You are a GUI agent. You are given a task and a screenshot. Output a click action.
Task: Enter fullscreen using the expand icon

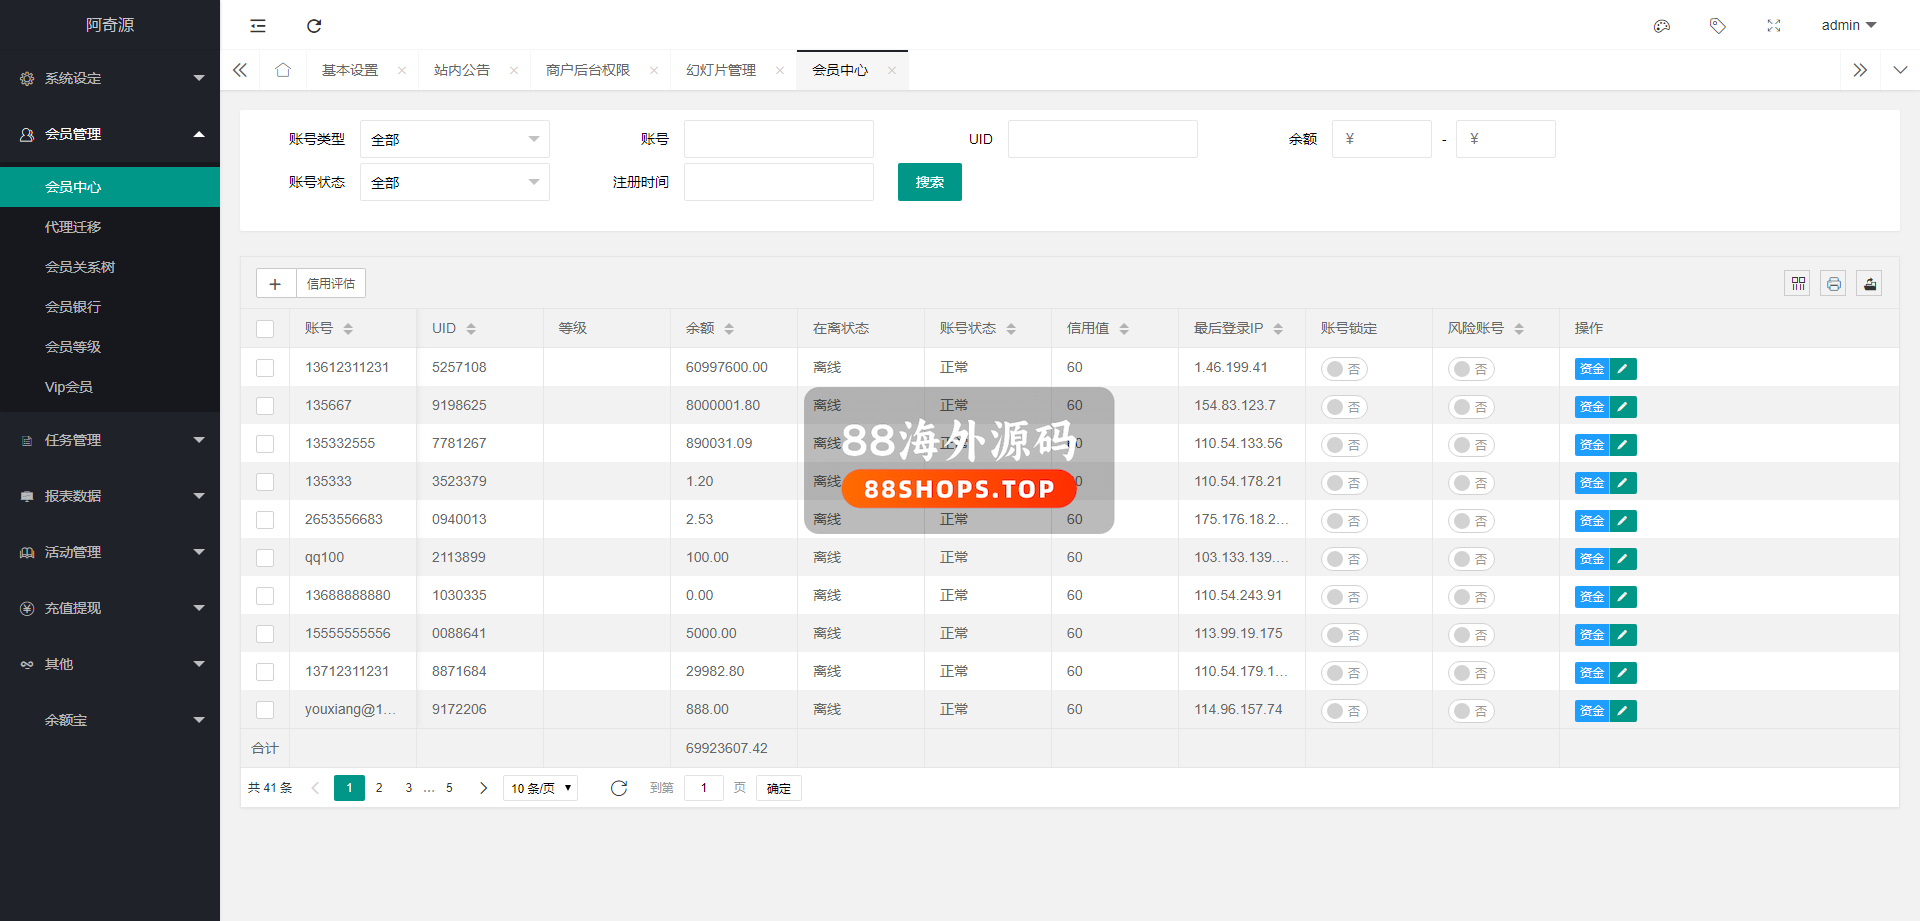coord(1773,26)
